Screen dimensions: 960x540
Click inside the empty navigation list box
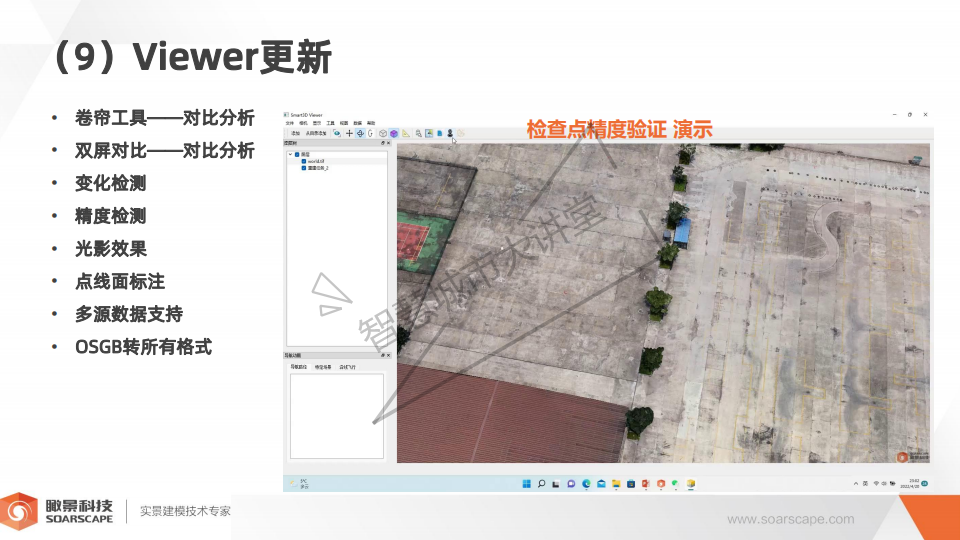click(x=337, y=416)
